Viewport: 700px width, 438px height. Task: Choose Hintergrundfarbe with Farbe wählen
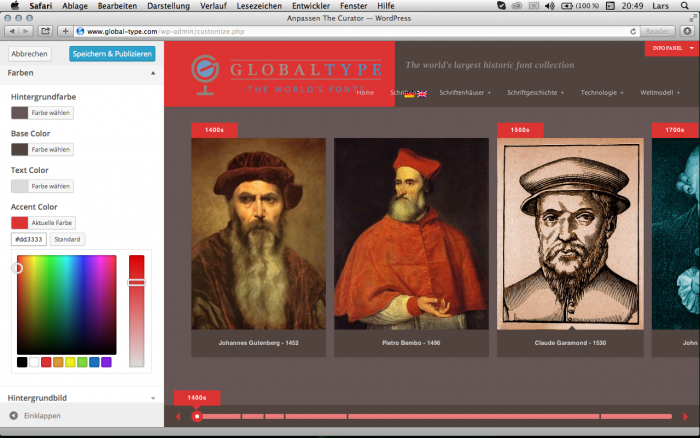pyautogui.click(x=42, y=113)
